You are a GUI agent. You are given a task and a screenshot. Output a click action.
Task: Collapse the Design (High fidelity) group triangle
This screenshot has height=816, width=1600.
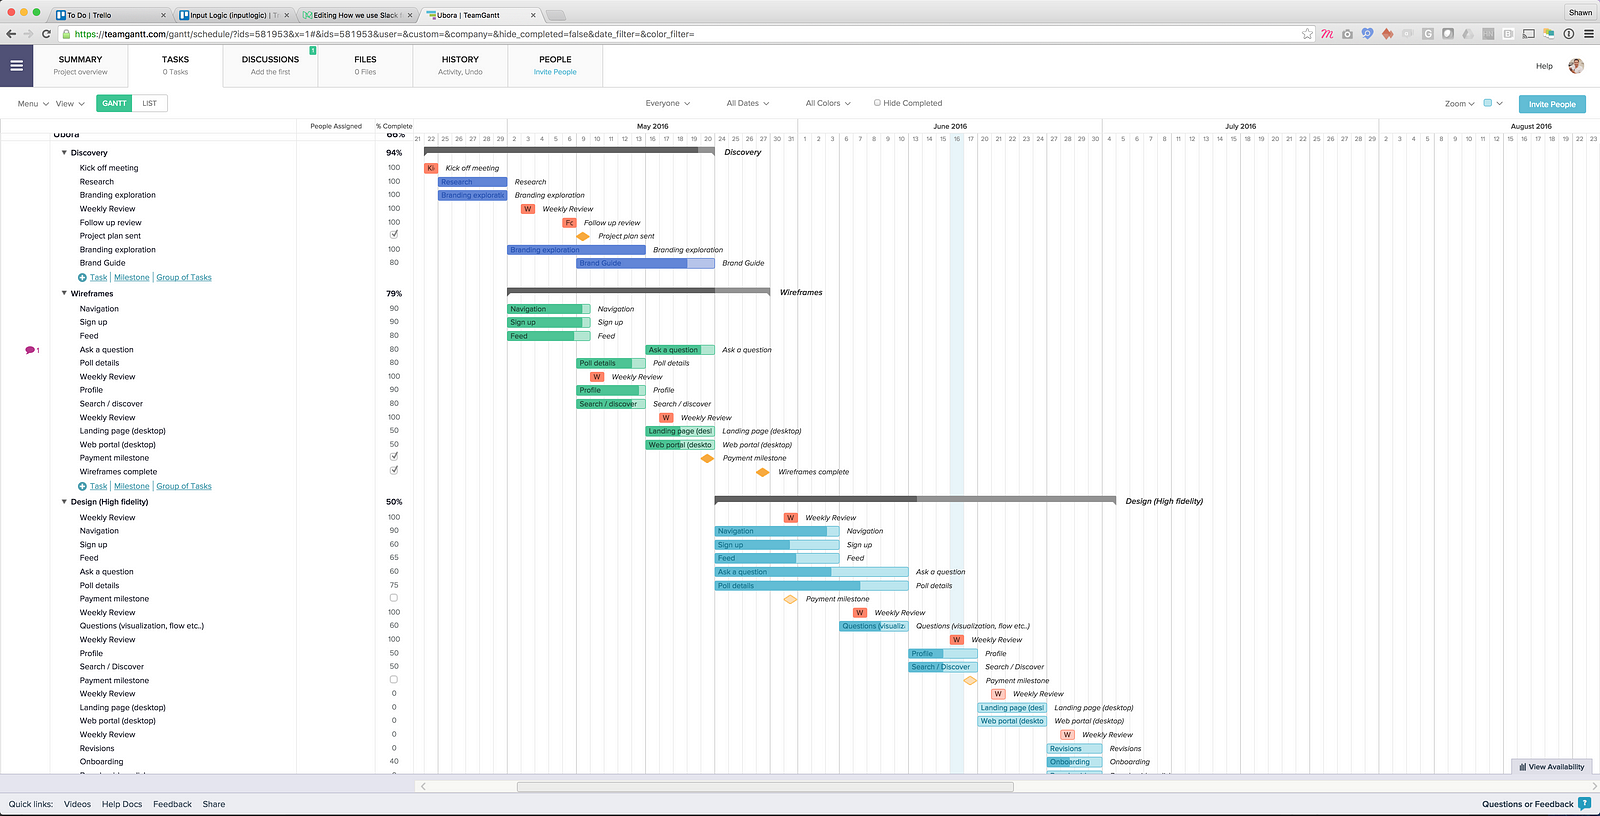coord(64,502)
